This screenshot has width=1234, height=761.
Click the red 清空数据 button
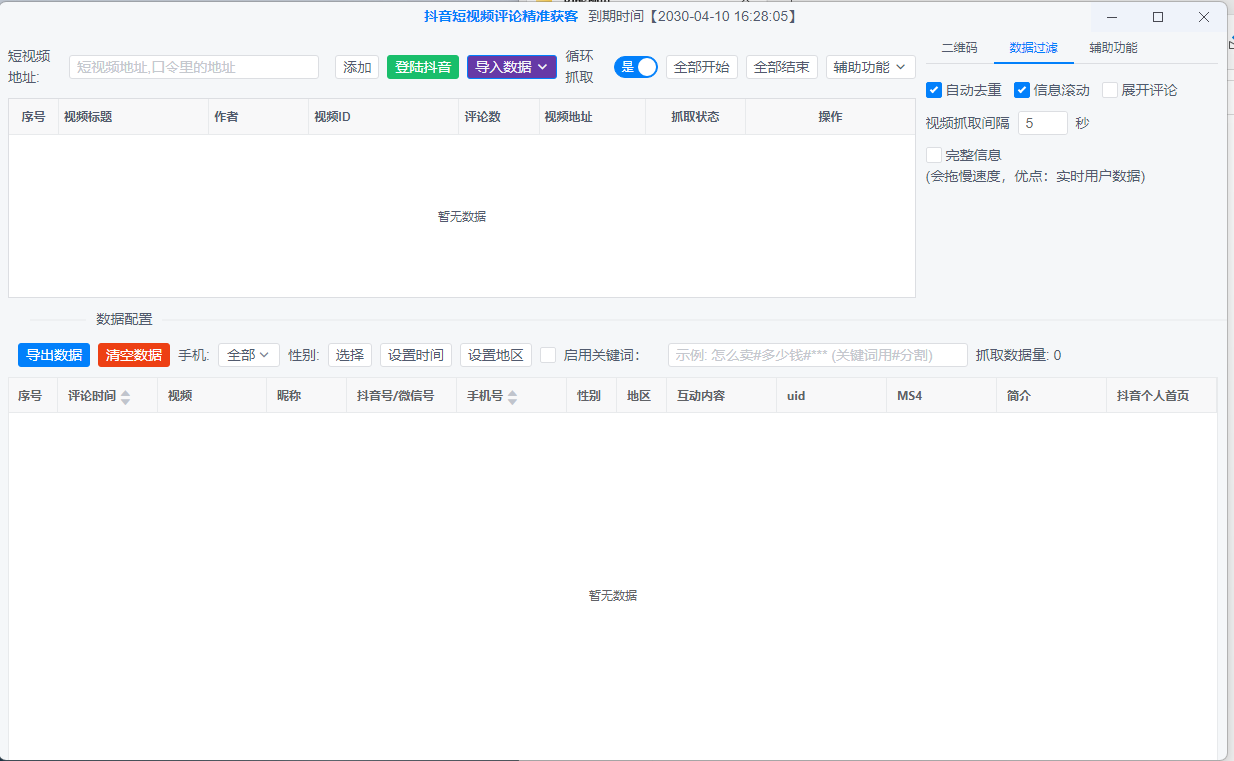click(x=134, y=355)
